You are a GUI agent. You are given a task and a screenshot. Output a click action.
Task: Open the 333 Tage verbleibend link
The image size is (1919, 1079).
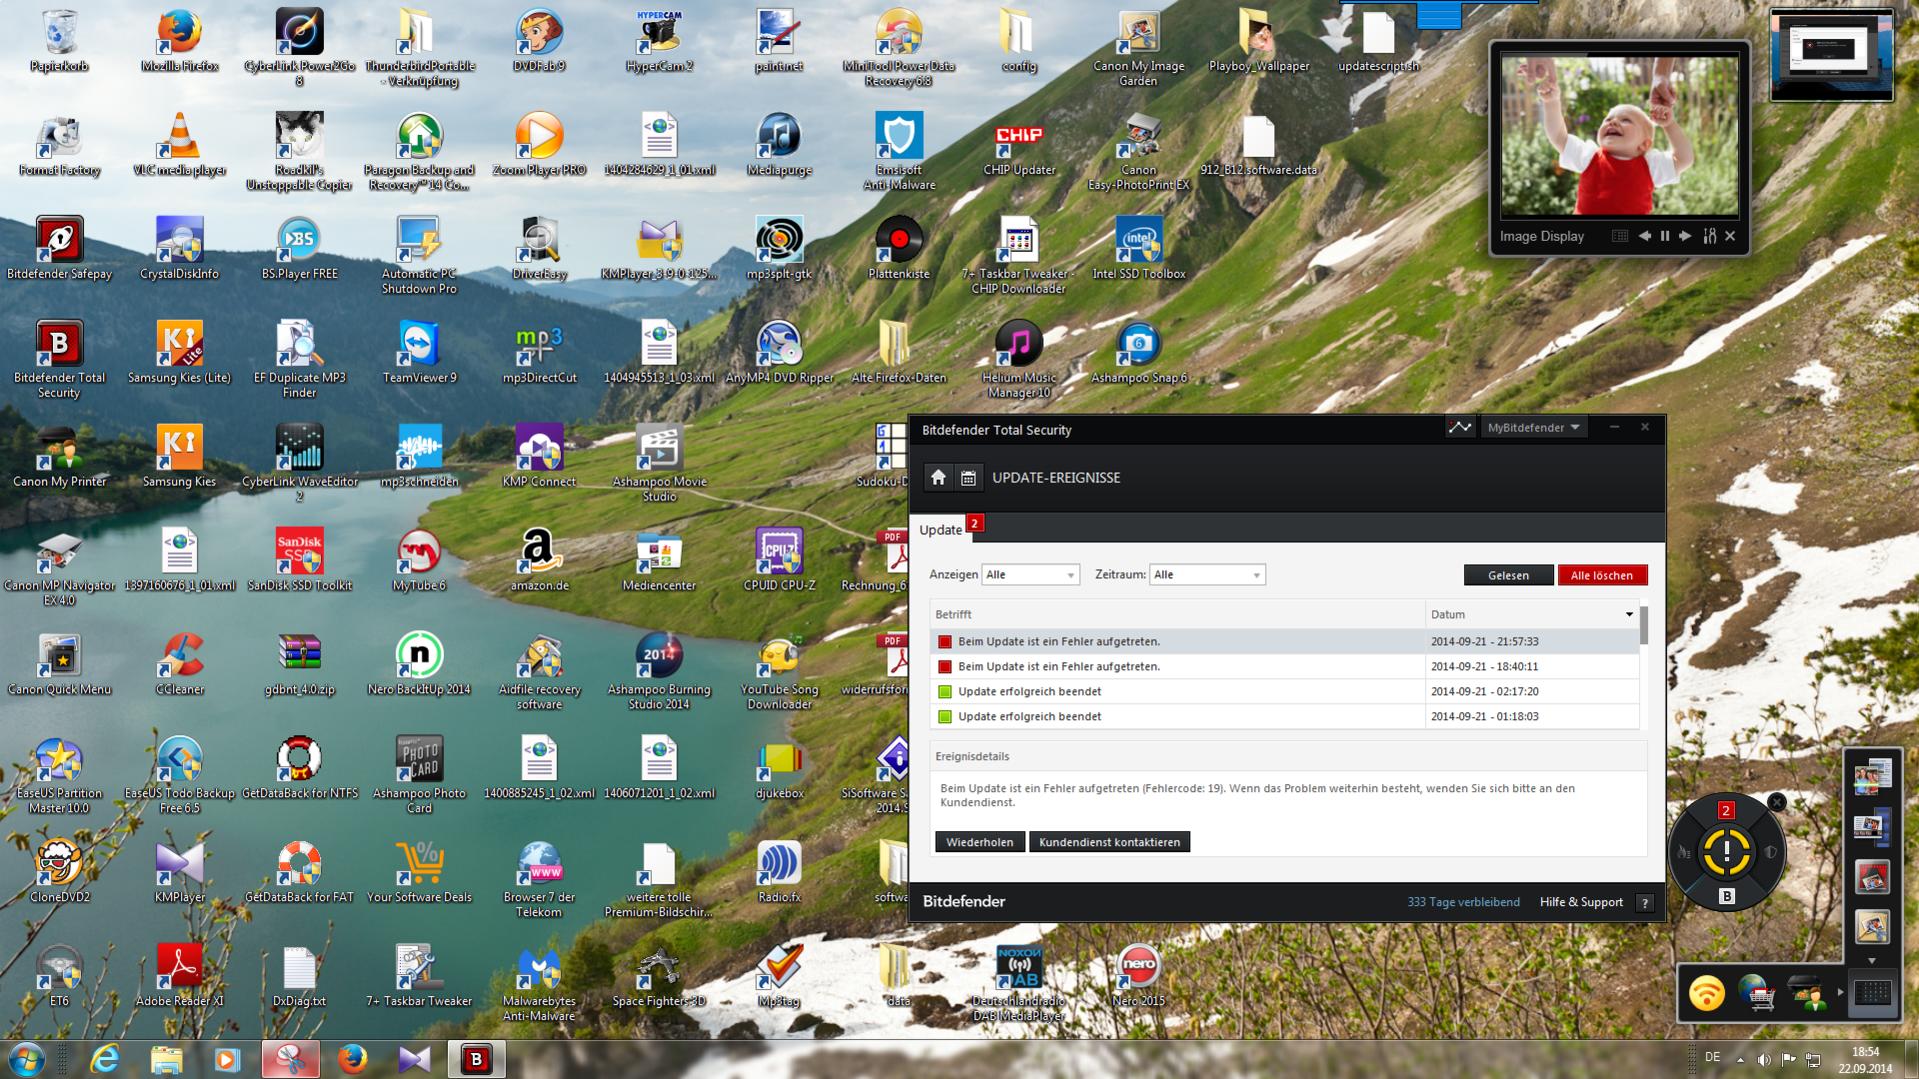click(1463, 902)
